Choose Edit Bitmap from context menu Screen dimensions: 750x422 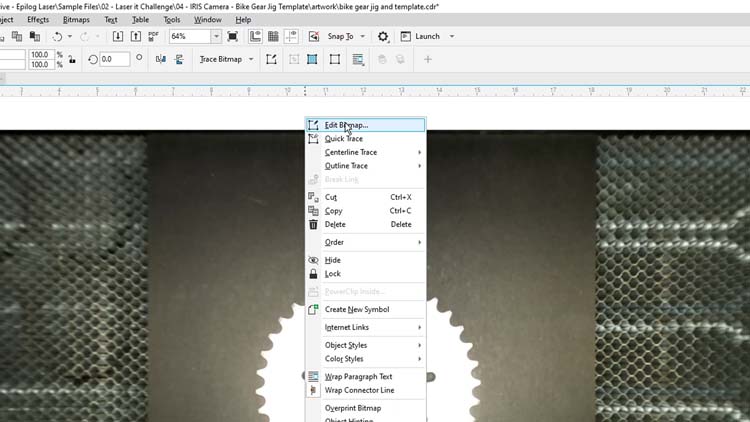[x=365, y=125]
